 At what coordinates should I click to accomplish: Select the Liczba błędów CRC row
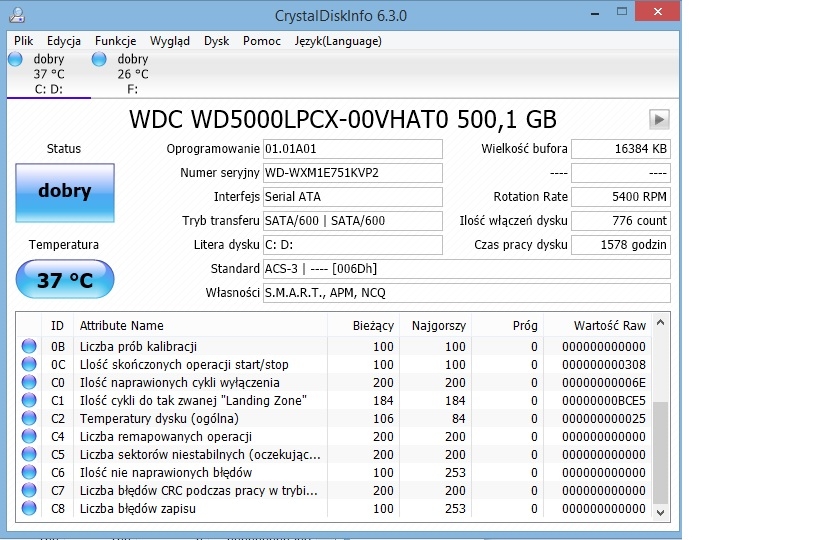tap(335, 490)
